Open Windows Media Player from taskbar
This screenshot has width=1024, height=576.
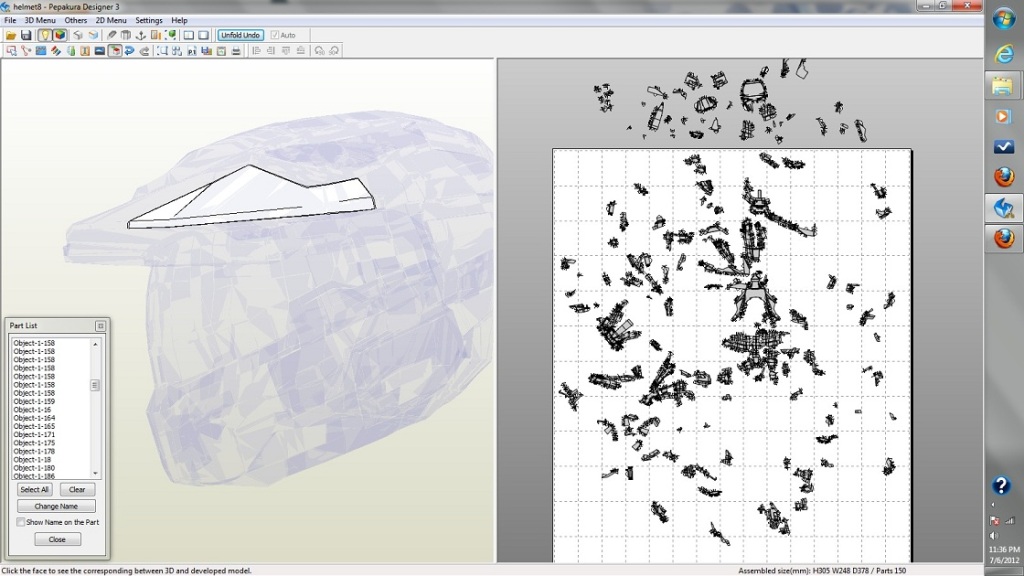point(1002,116)
